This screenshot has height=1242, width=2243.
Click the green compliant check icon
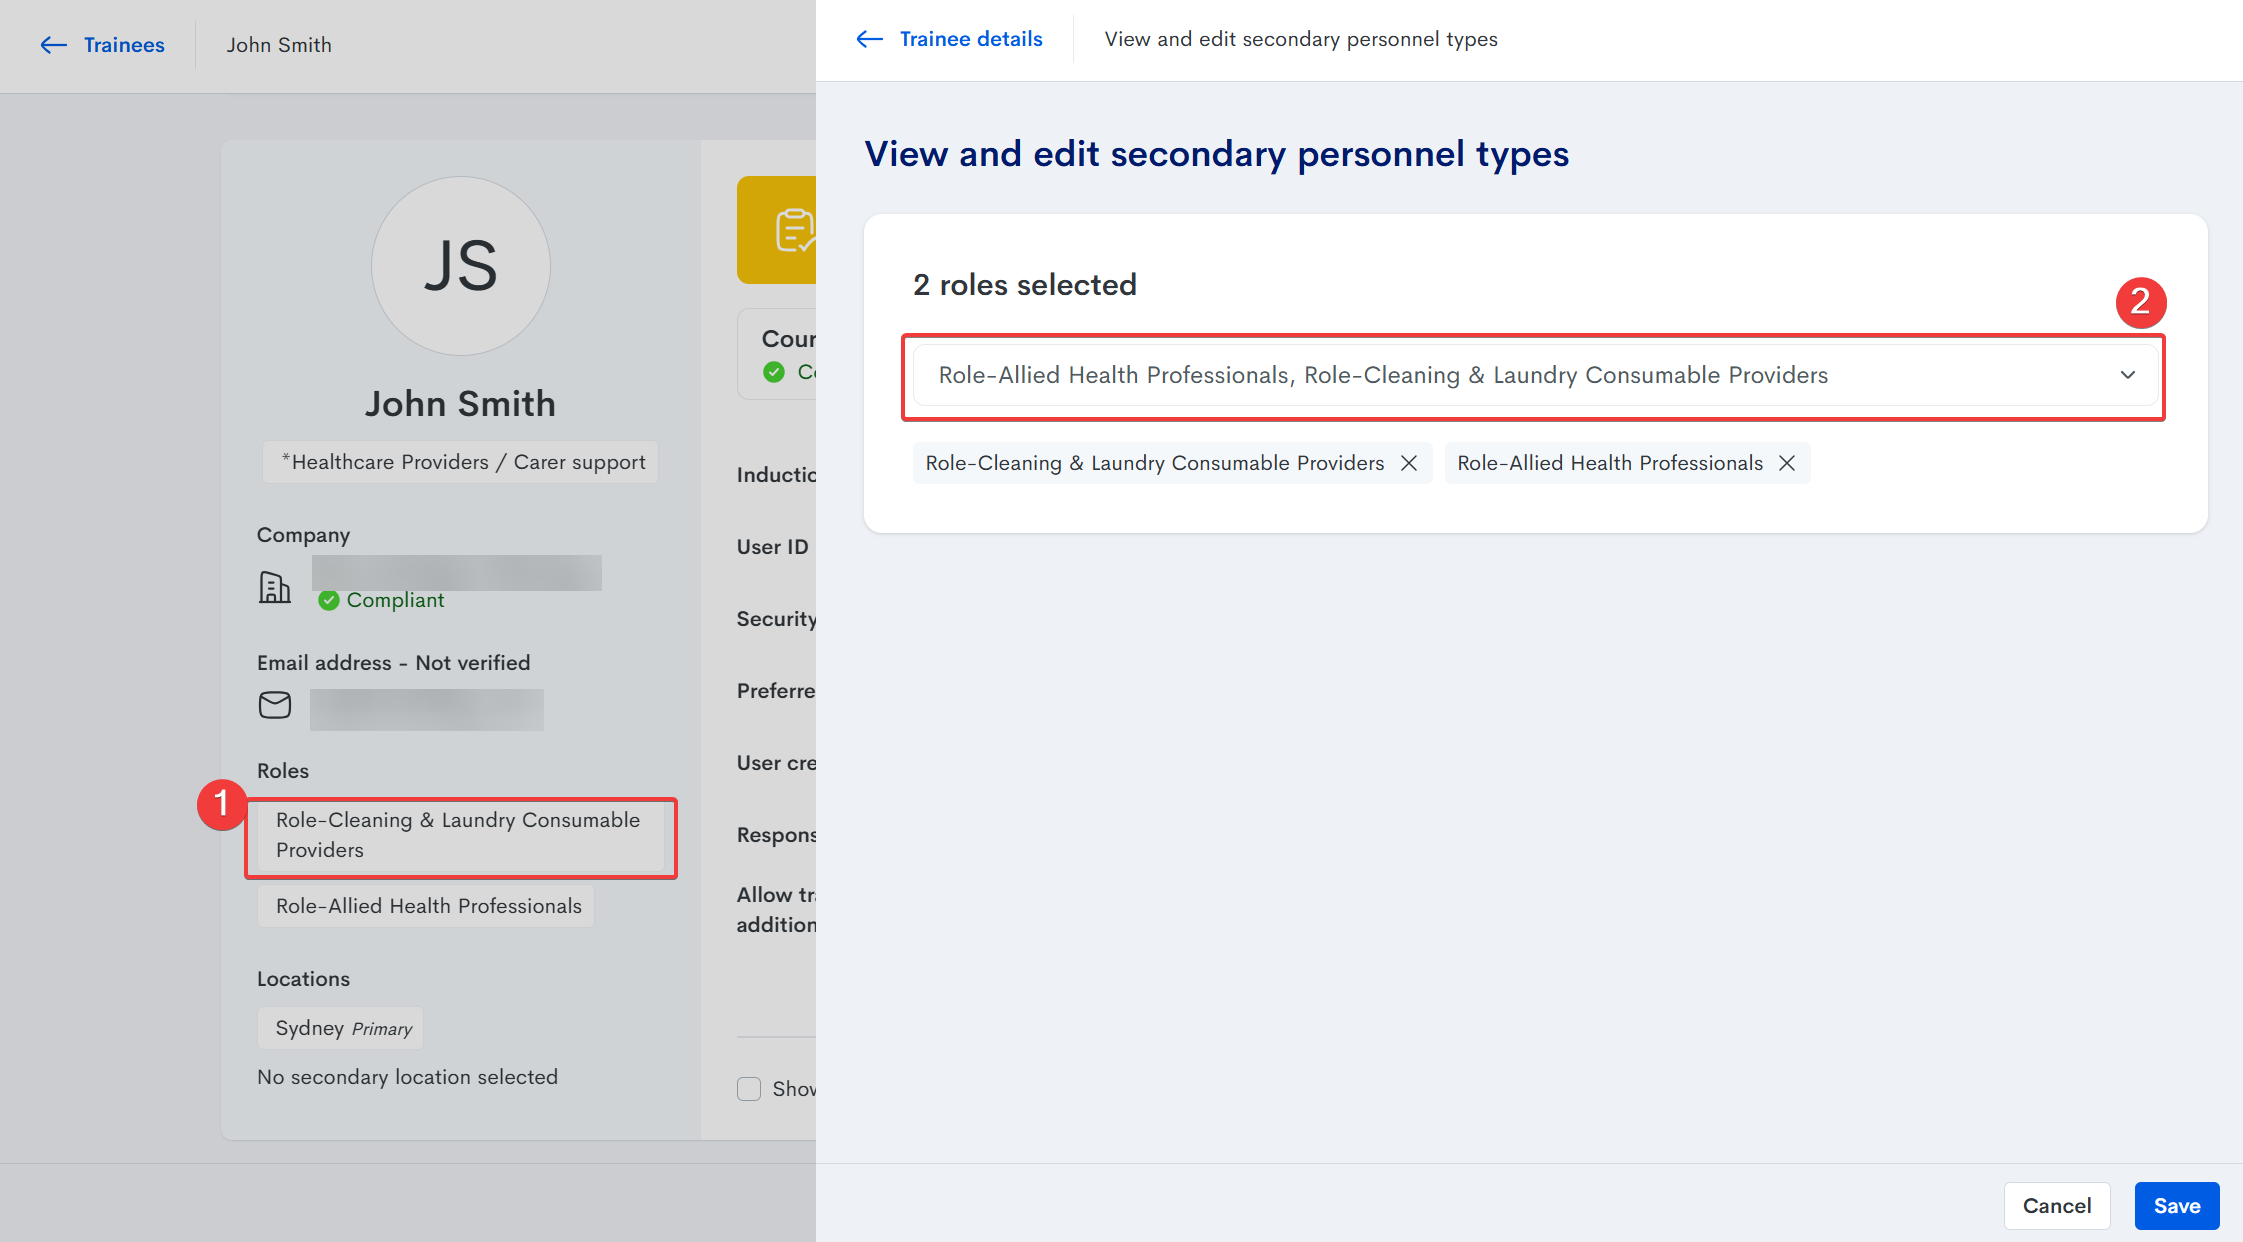328,600
